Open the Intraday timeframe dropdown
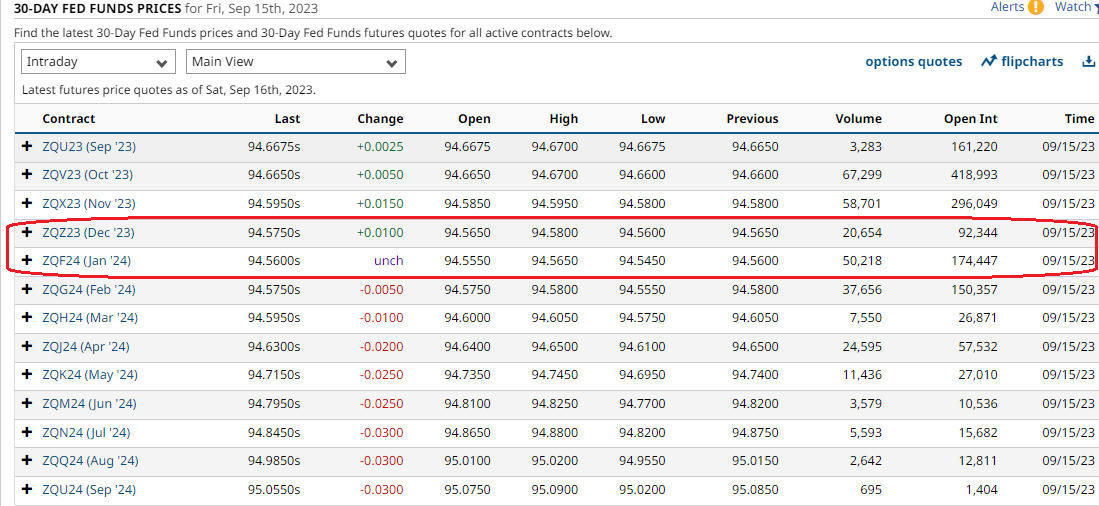This screenshot has height=506, width=1099. tap(98, 62)
